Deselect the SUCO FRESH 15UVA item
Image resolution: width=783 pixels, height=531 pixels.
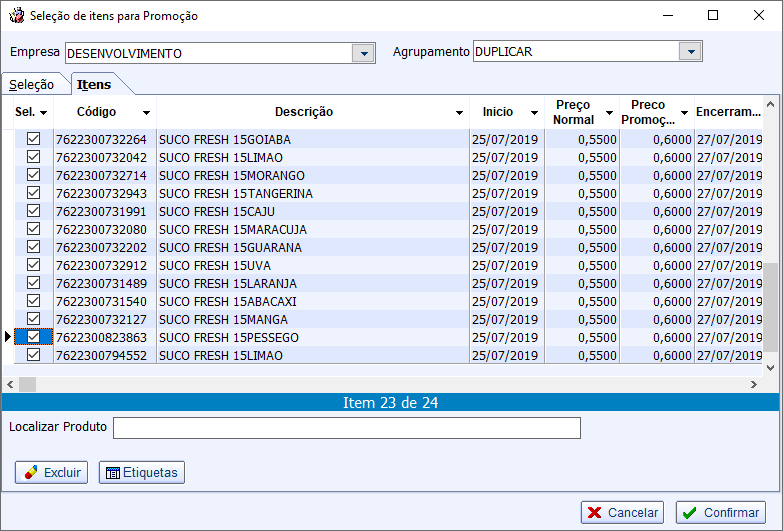click(33, 265)
